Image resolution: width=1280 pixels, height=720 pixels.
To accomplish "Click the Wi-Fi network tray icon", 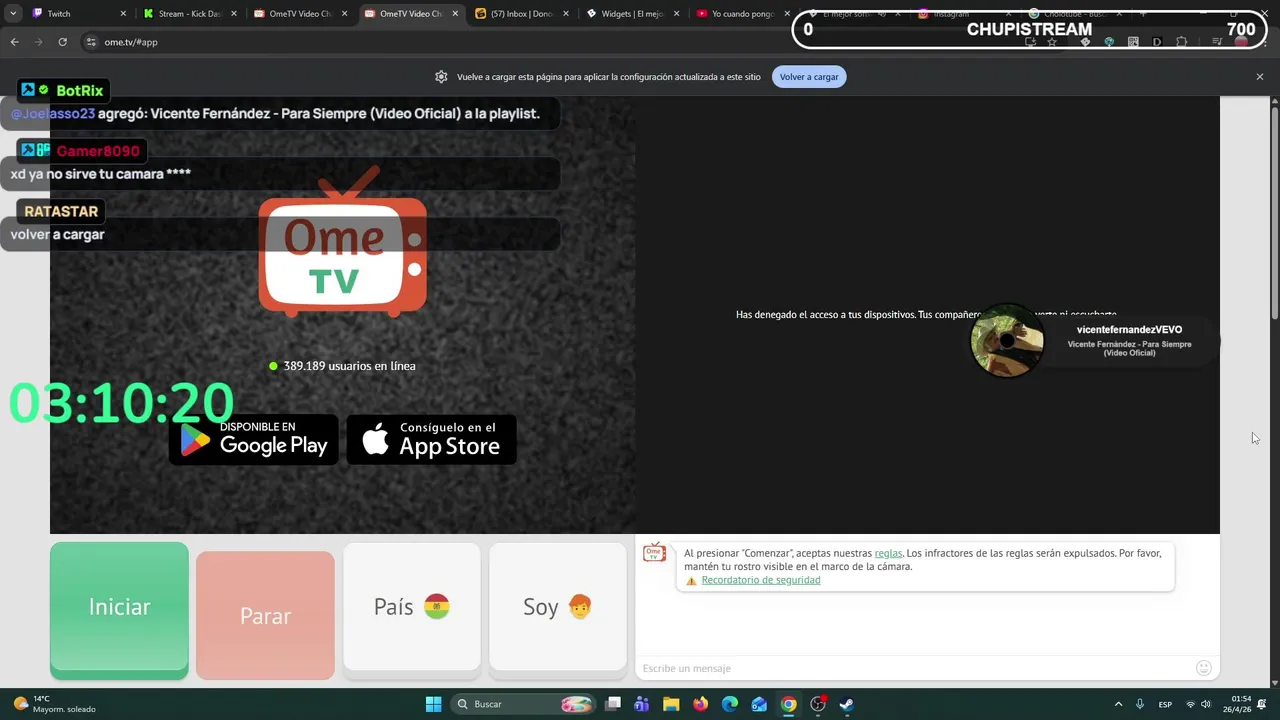I will (x=1190, y=704).
